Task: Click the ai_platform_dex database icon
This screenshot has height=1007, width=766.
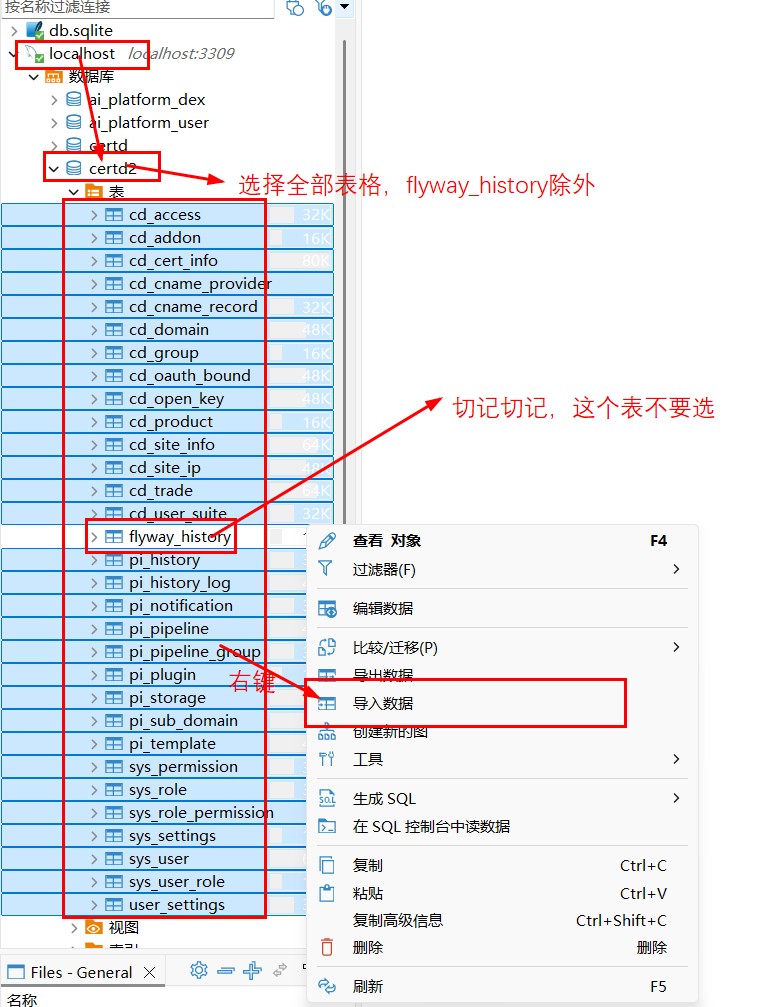Action: coord(74,99)
